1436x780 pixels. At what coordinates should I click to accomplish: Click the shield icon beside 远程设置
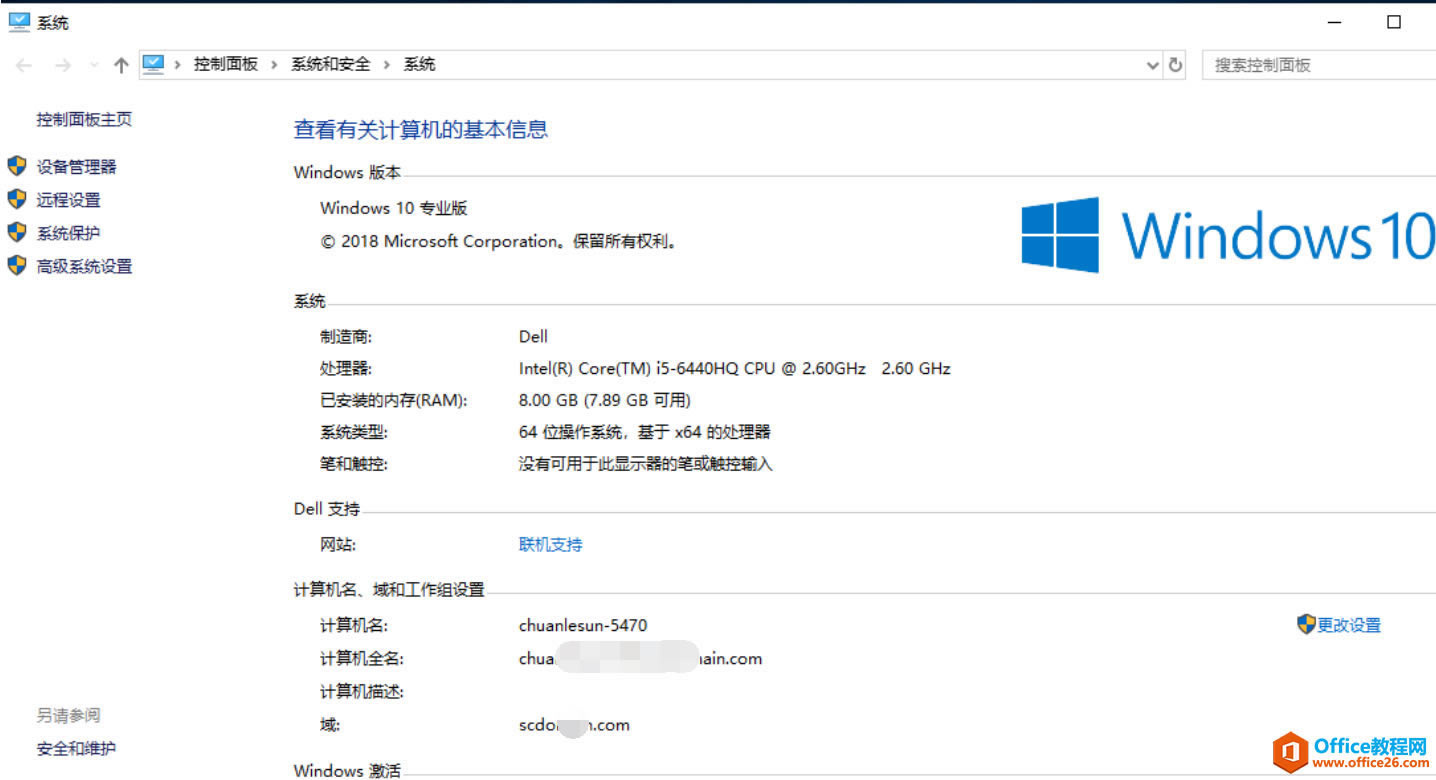tap(17, 199)
